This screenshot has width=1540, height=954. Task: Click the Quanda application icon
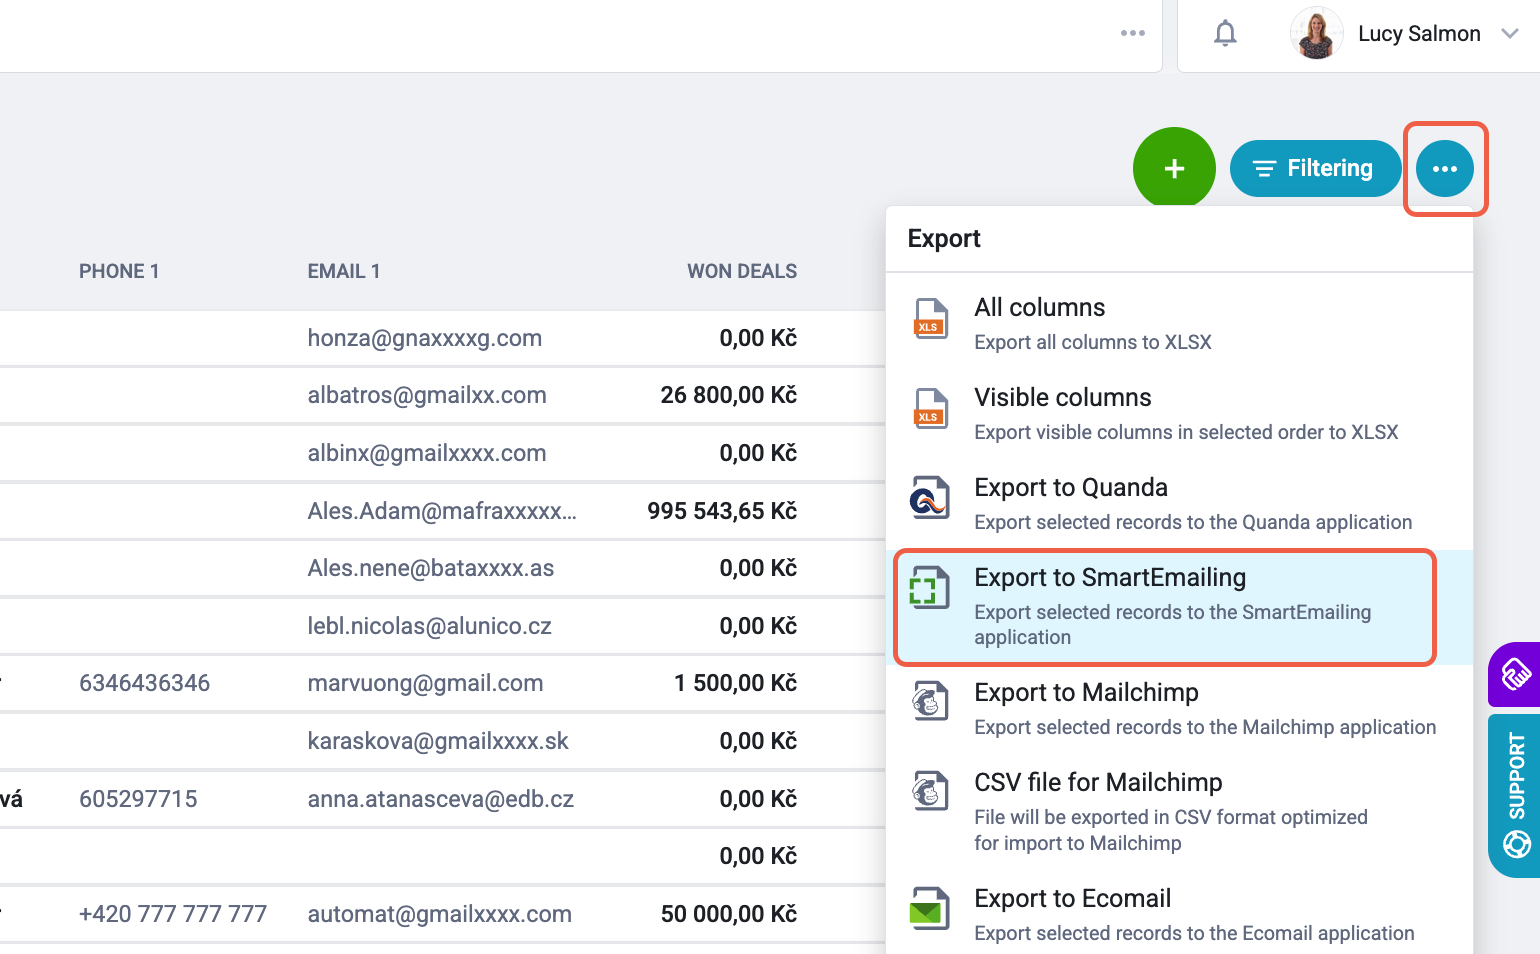(x=929, y=498)
